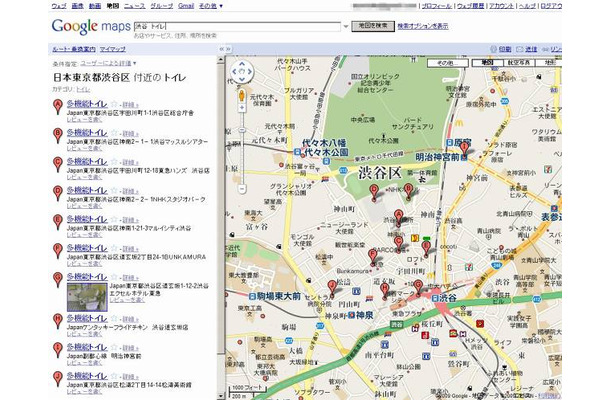Pick the Street View pegman icon
Viewport: 610px width, 400px height.
tap(242, 96)
